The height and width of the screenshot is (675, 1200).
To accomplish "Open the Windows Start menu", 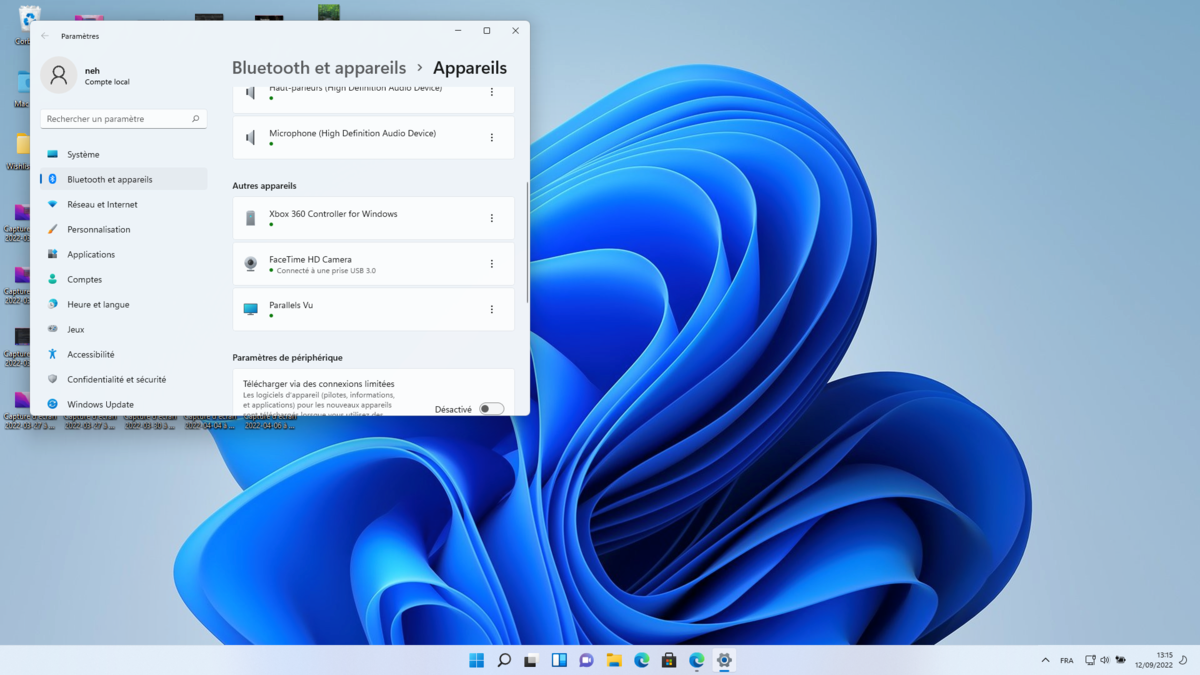I will click(x=477, y=660).
